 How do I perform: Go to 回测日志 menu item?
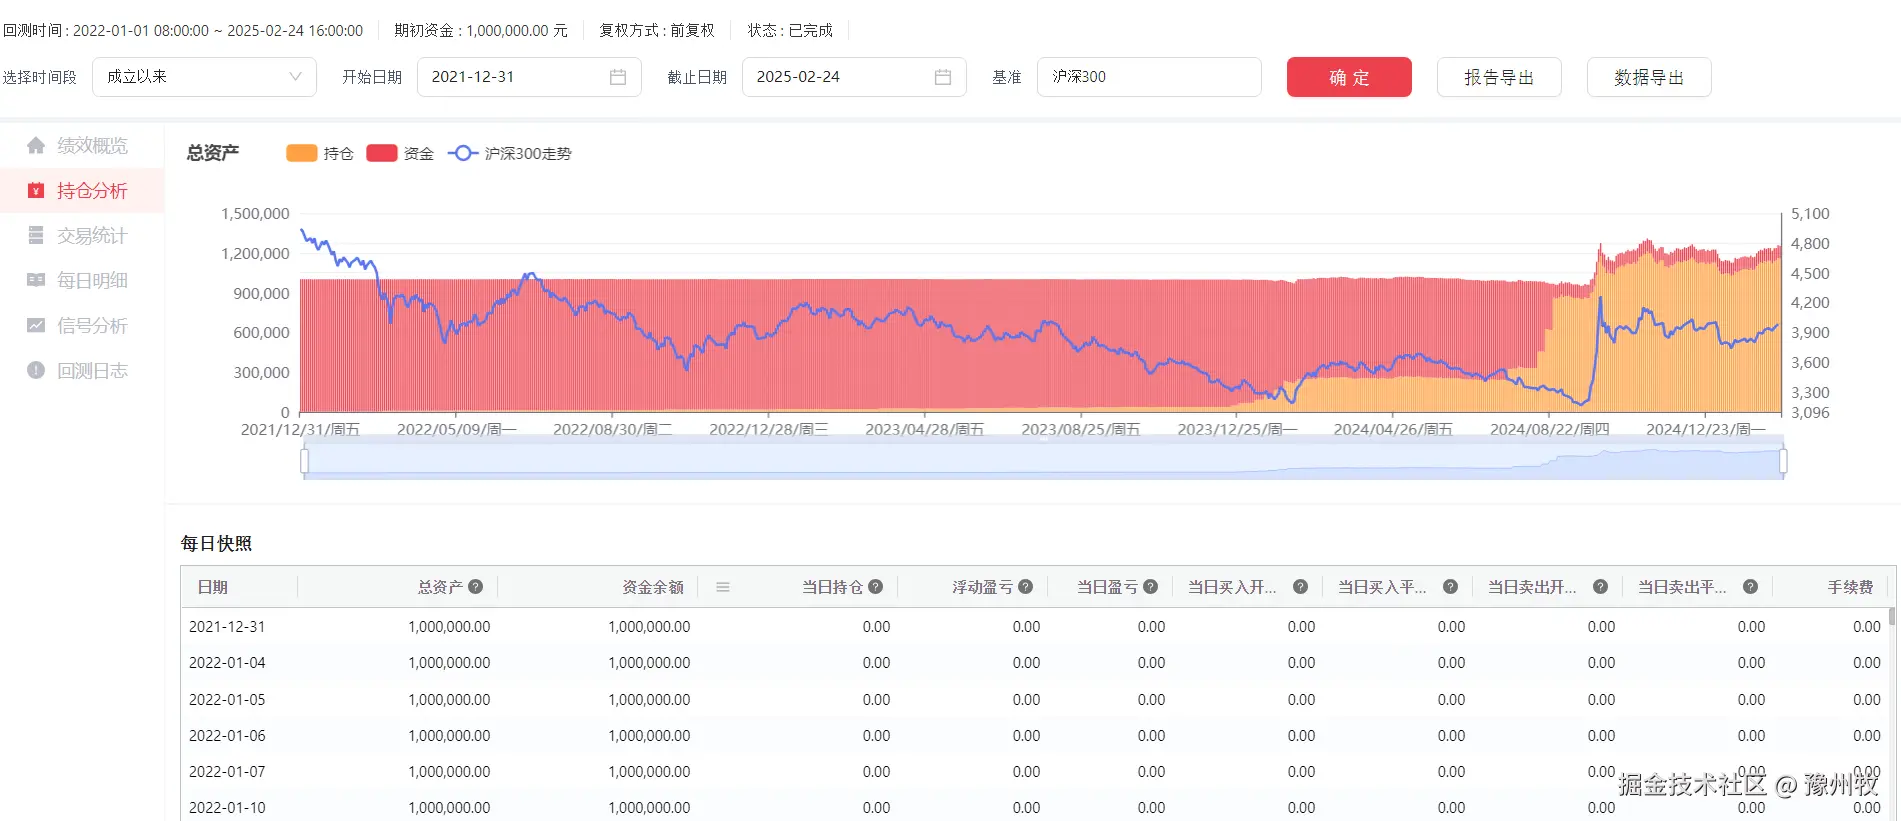click(82, 371)
